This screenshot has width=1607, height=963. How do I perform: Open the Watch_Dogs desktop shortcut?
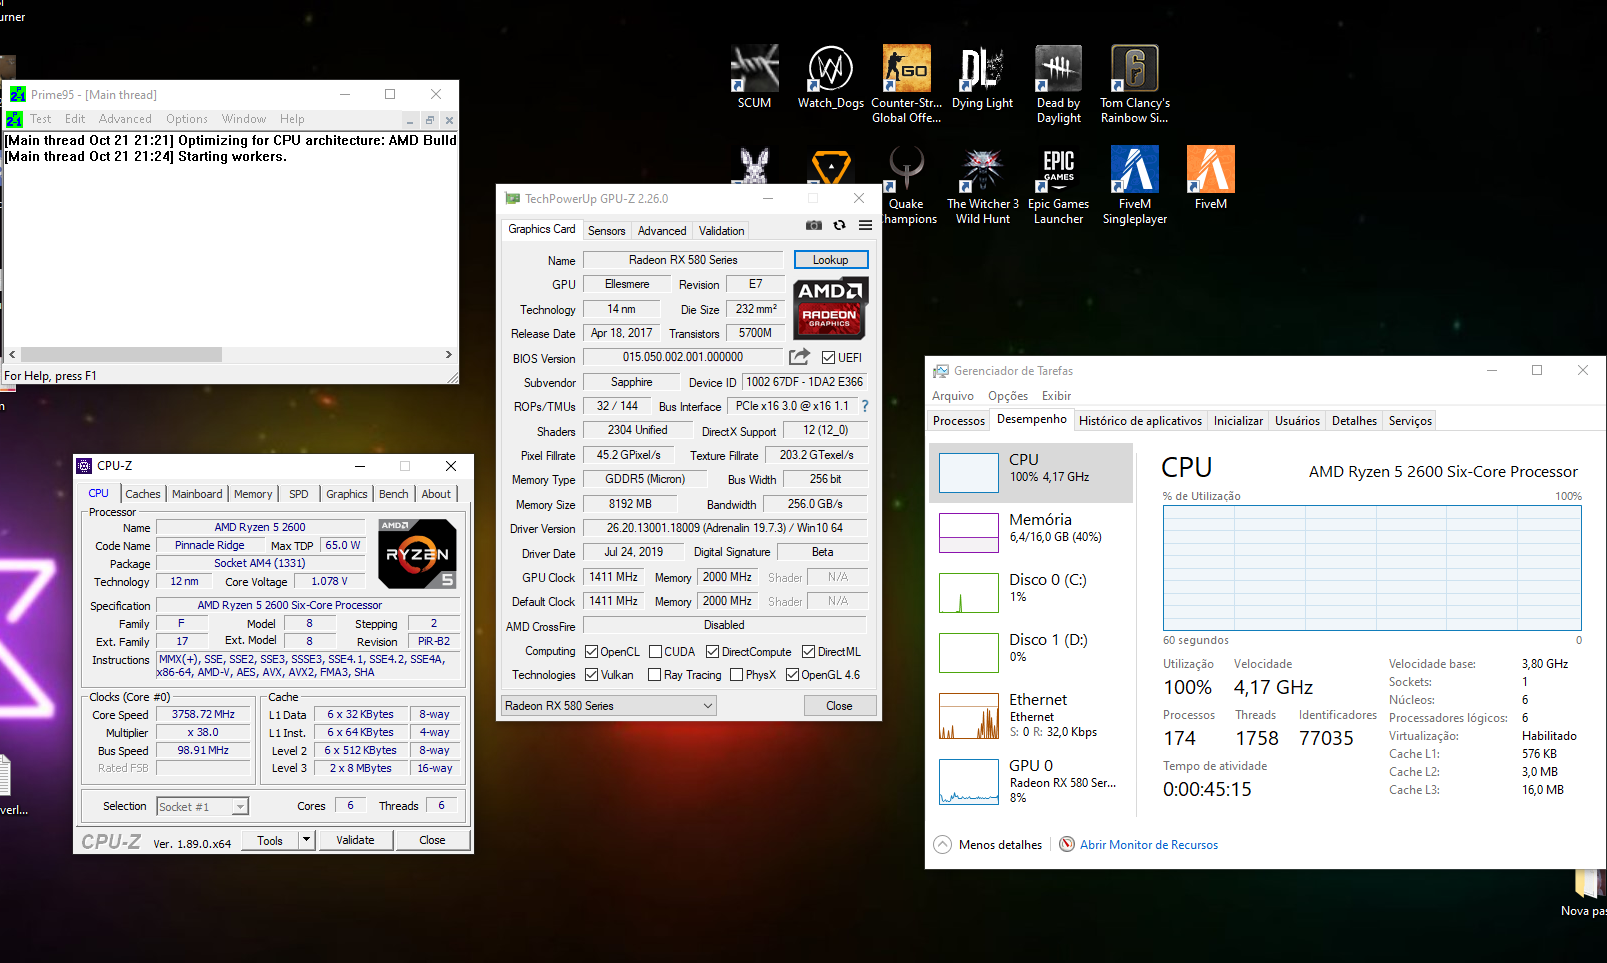tap(830, 77)
